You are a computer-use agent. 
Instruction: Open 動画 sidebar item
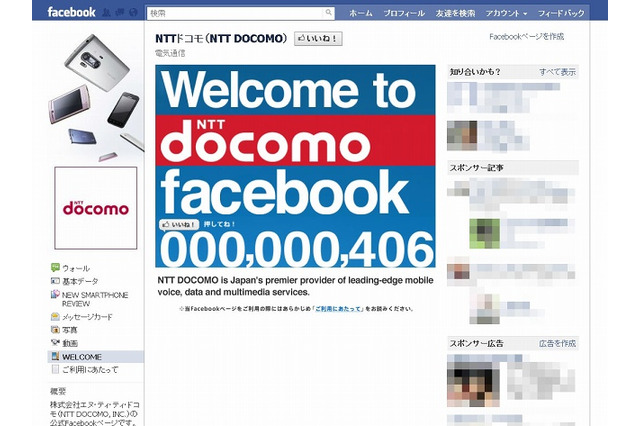[x=70, y=343]
